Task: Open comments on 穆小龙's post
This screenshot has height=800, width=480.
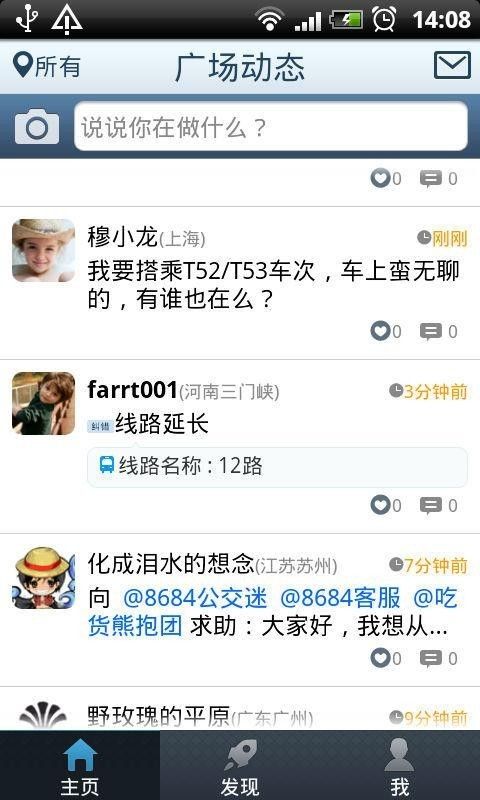Action: point(438,332)
